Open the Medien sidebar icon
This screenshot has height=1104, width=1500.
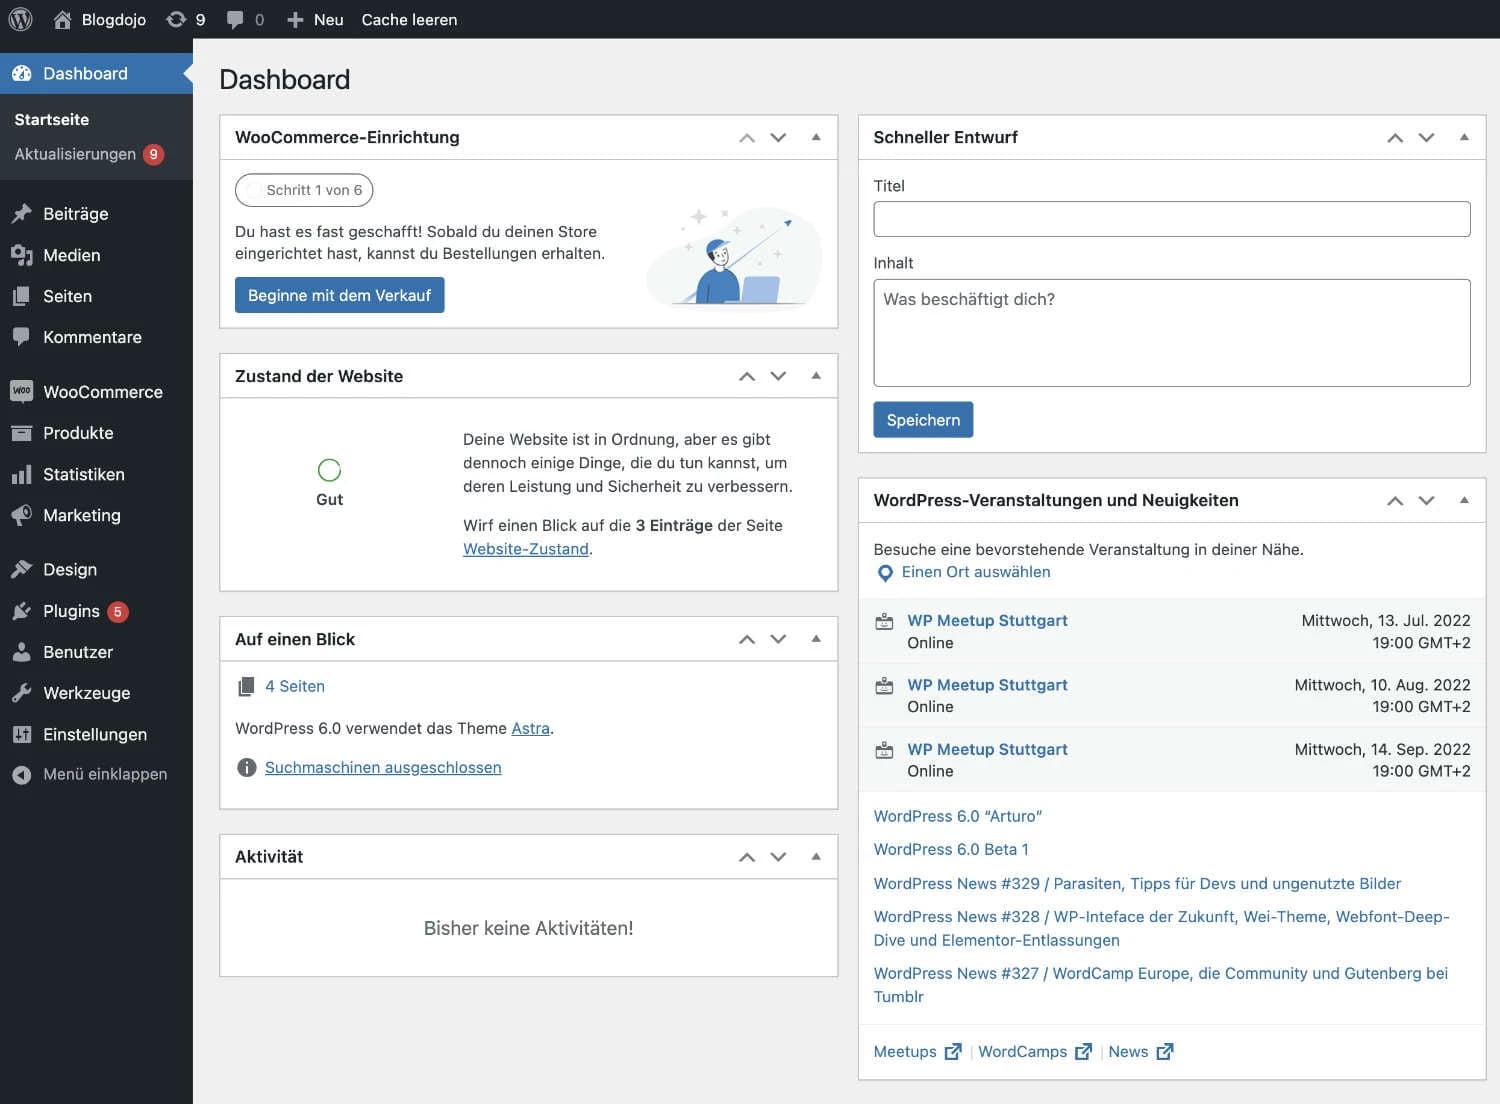[x=22, y=255]
